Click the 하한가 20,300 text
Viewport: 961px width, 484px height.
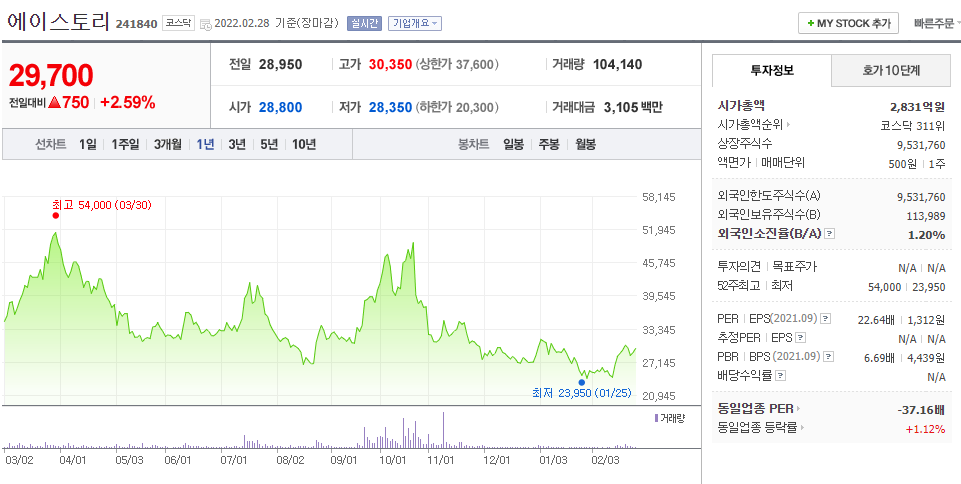457,108
